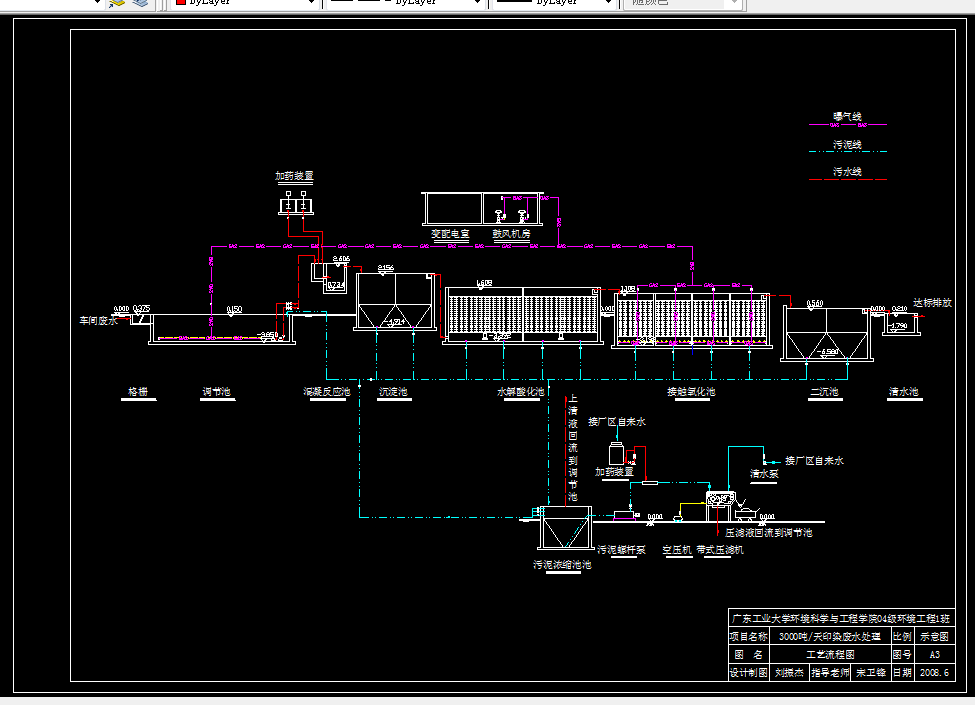Click the 曝气线 legend entry
975x705 pixels.
[848, 116]
